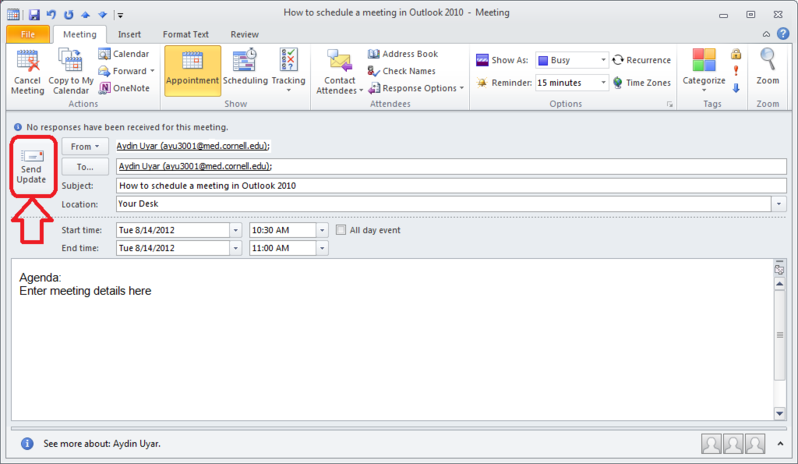
Task: Expand the Reminder 15 minutes dropdown
Action: 603,83
